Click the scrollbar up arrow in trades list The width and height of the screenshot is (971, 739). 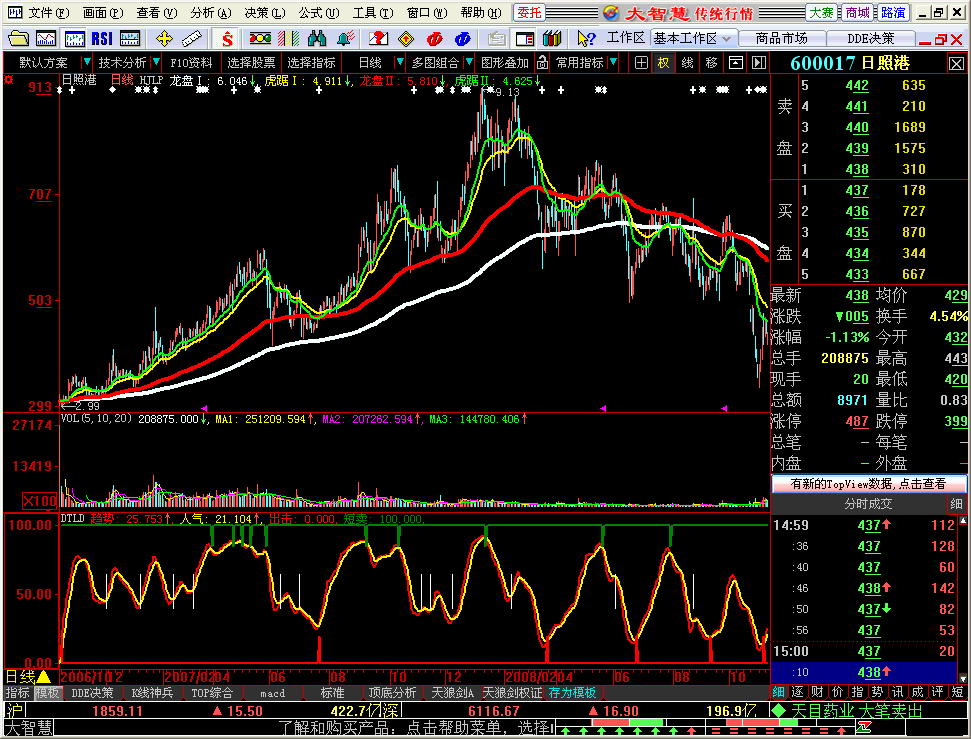(x=963, y=521)
